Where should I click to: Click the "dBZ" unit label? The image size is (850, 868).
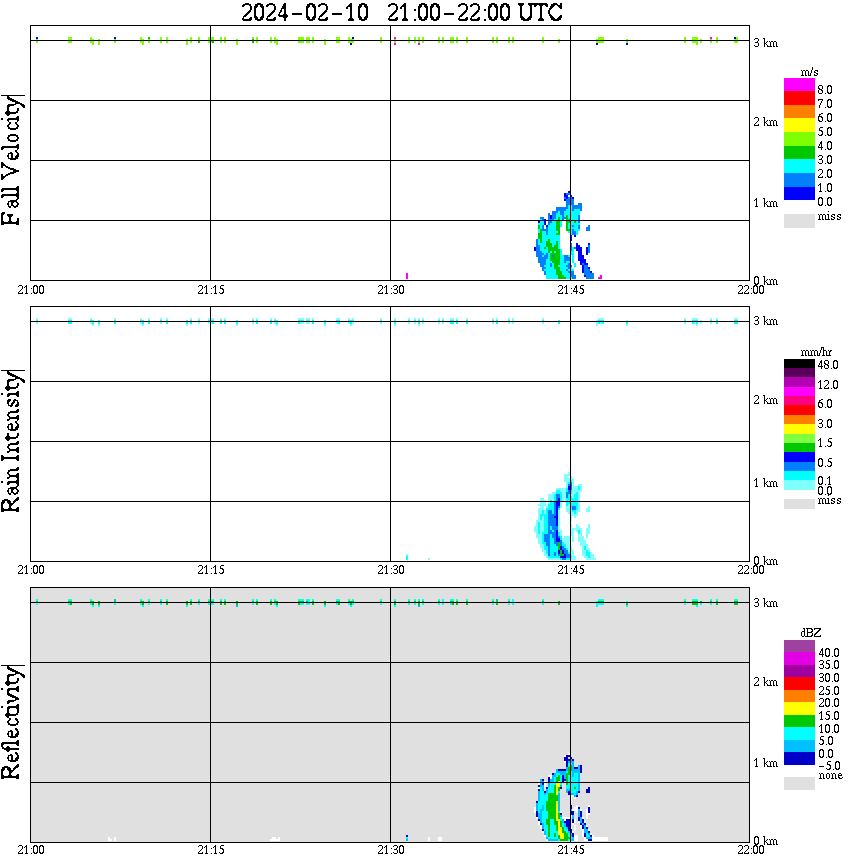coord(810,633)
